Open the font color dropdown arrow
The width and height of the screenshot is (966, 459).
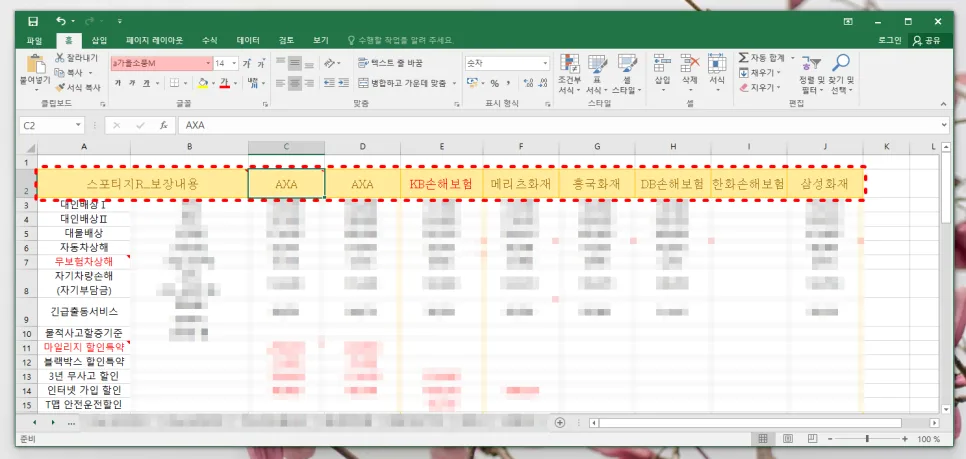234,83
